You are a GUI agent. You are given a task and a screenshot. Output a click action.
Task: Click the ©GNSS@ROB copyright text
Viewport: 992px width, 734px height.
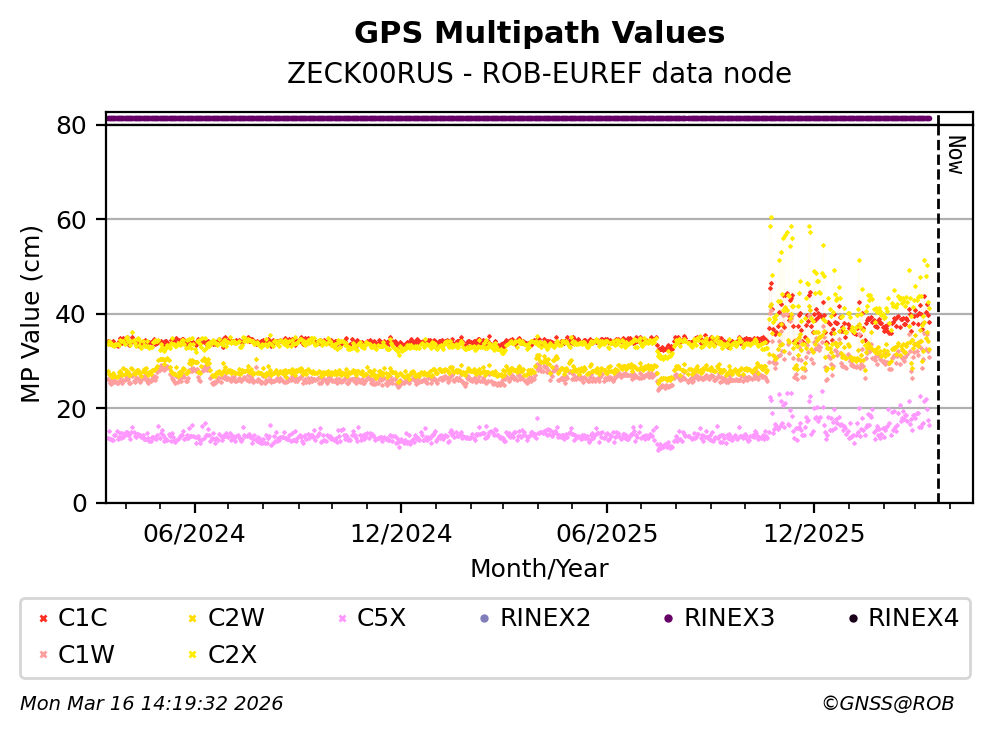pyautogui.click(x=887, y=704)
